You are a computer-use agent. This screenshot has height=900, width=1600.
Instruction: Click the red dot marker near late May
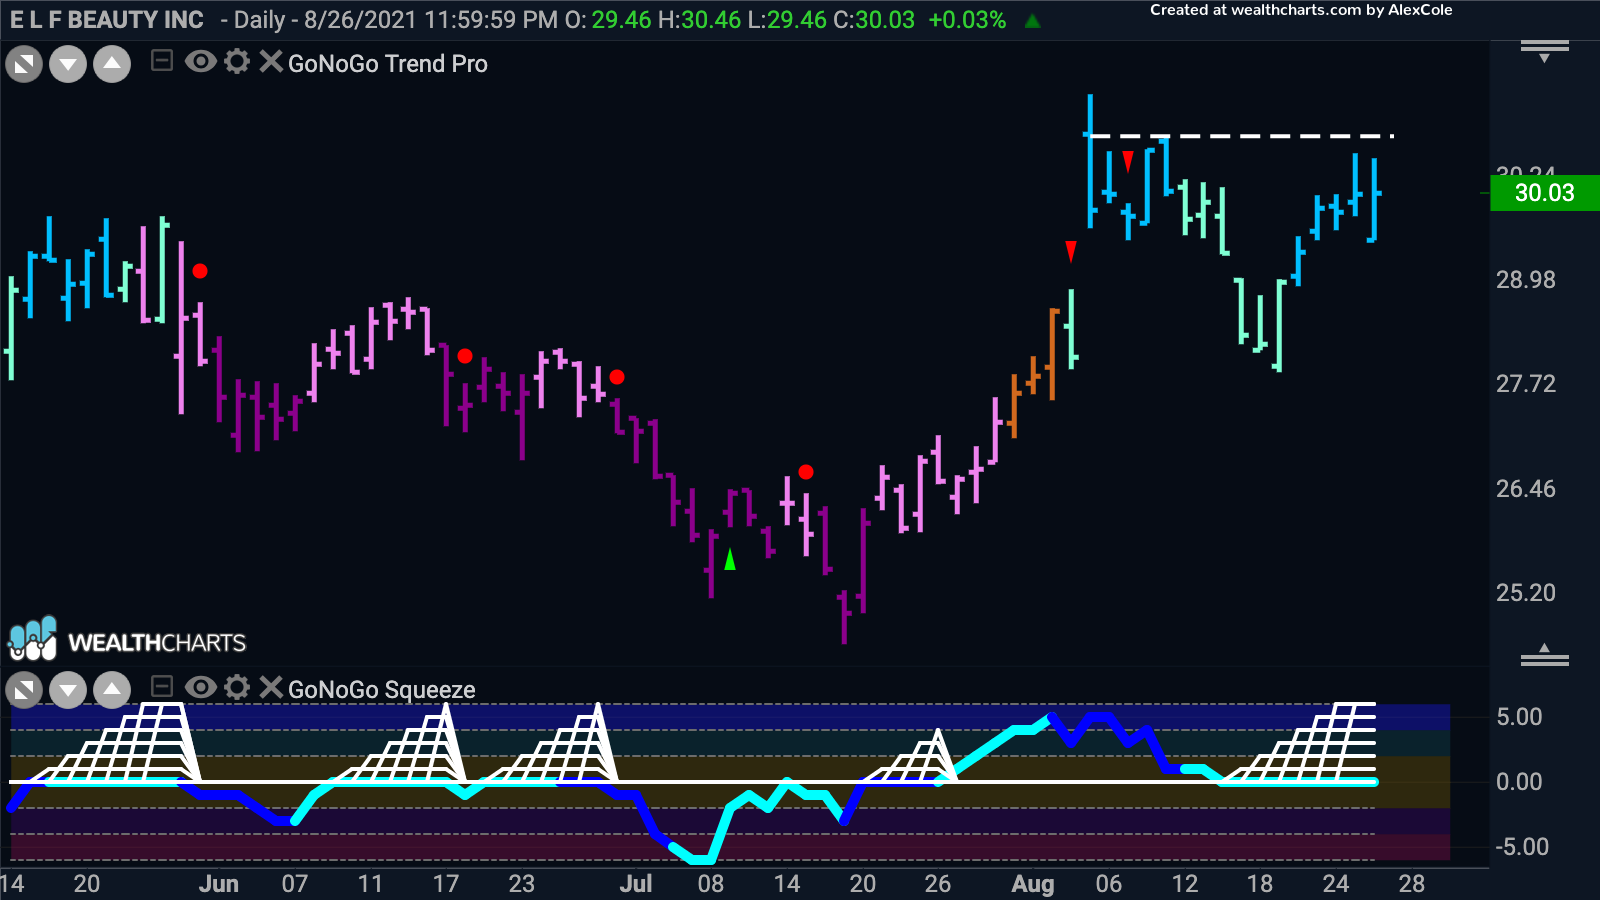point(200,271)
